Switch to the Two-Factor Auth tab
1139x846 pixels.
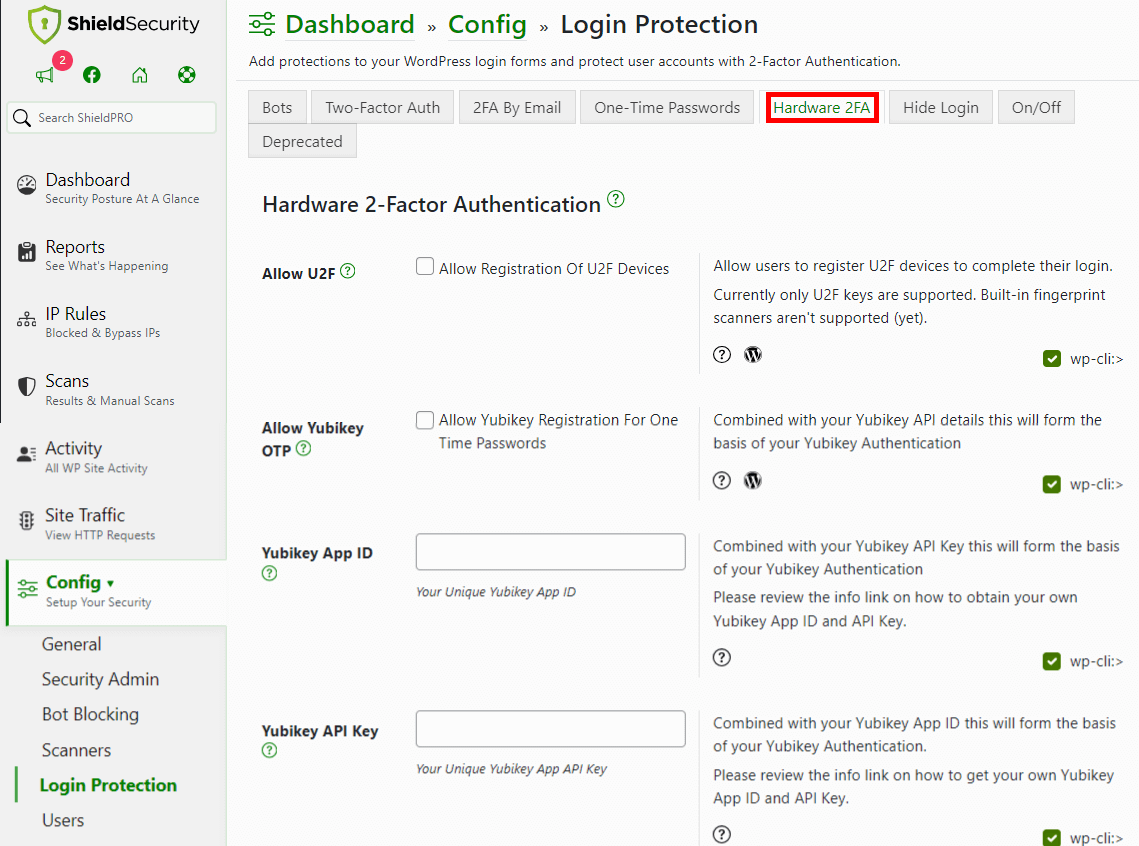pyautogui.click(x=382, y=106)
